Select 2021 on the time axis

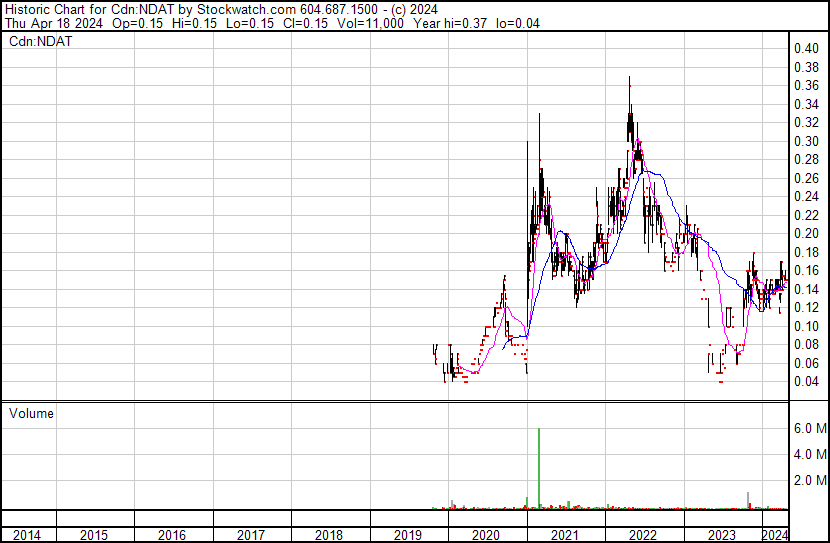[x=565, y=535]
